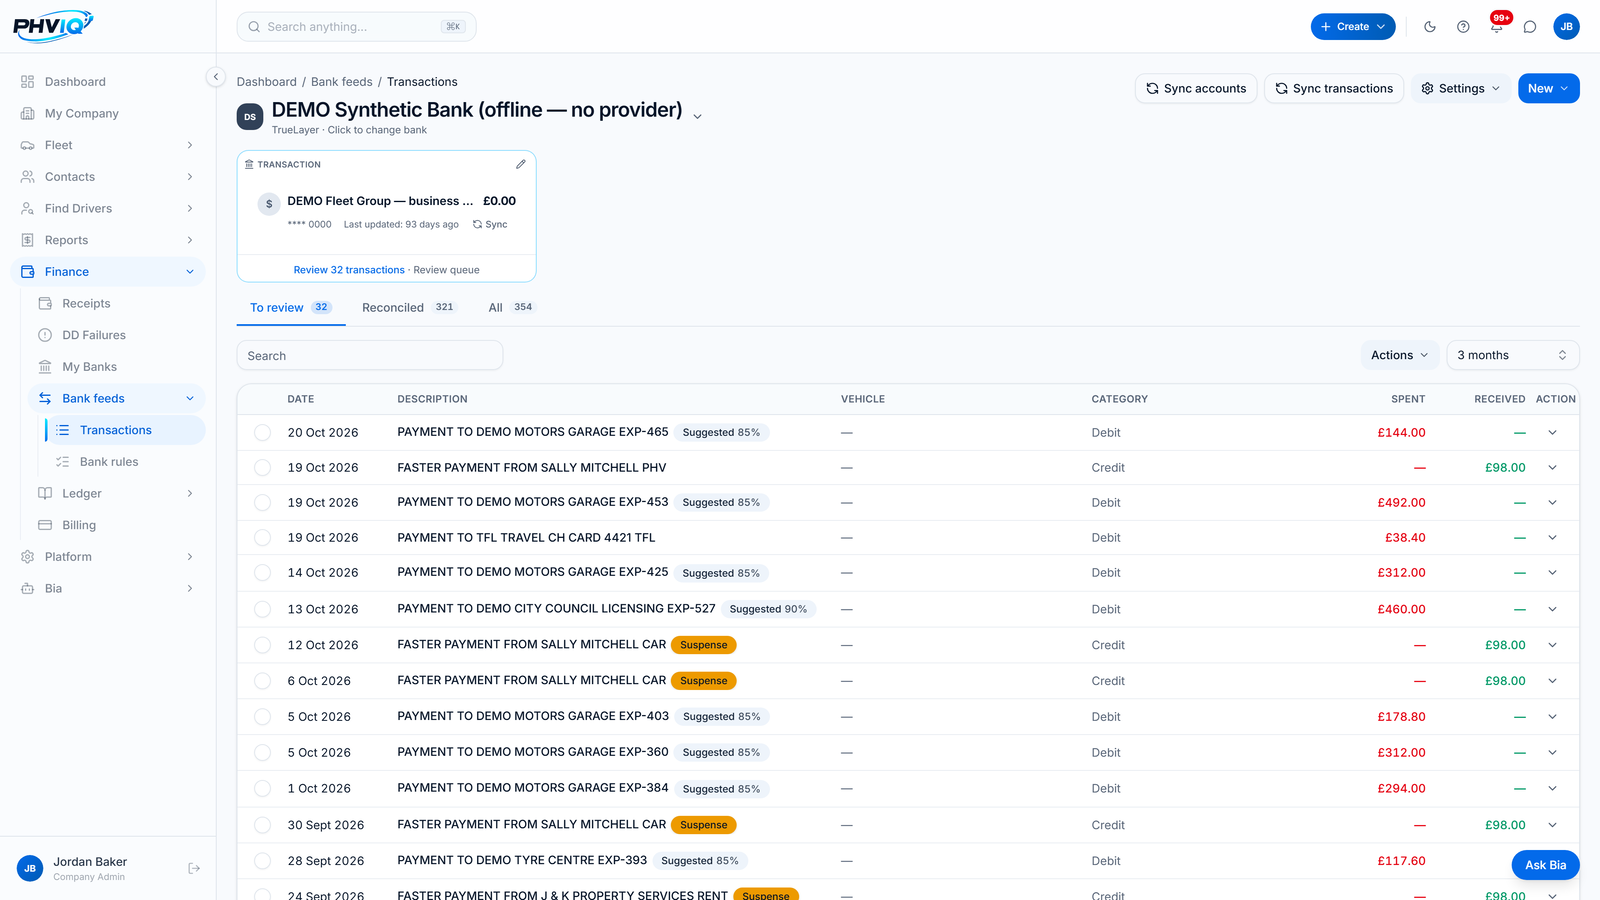Image resolution: width=1600 pixels, height=900 pixels.
Task: Collapse the sidebar with arrow button
Action: pos(215,77)
